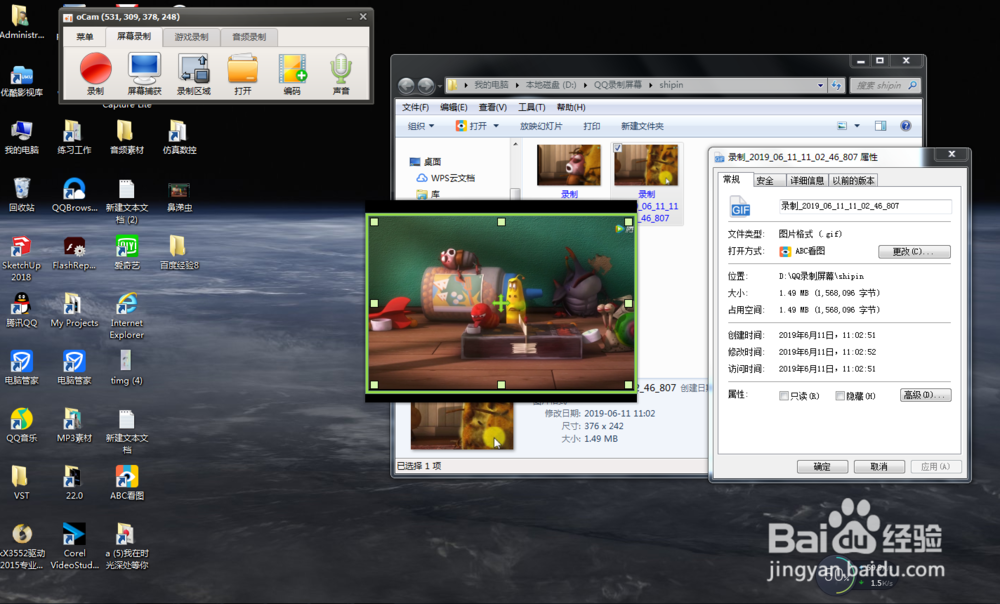The image size is (1000, 604).
Task: Open the 查看(V) menu
Action: click(492, 107)
